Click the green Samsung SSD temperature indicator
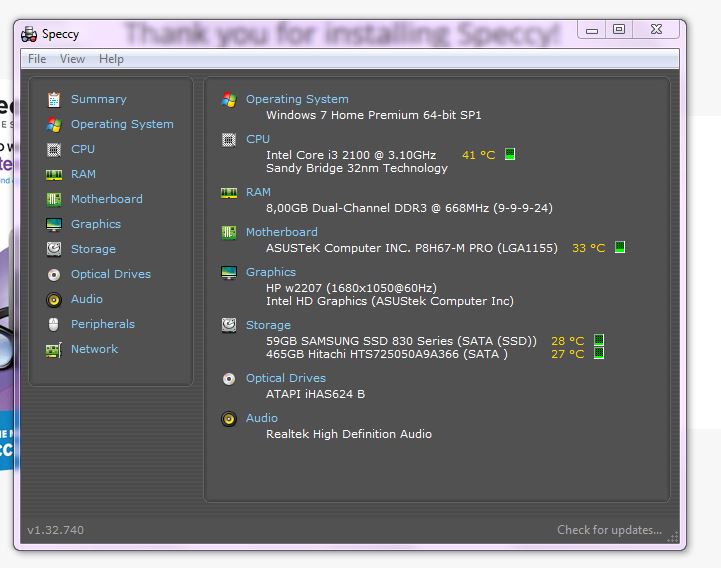 coord(599,340)
